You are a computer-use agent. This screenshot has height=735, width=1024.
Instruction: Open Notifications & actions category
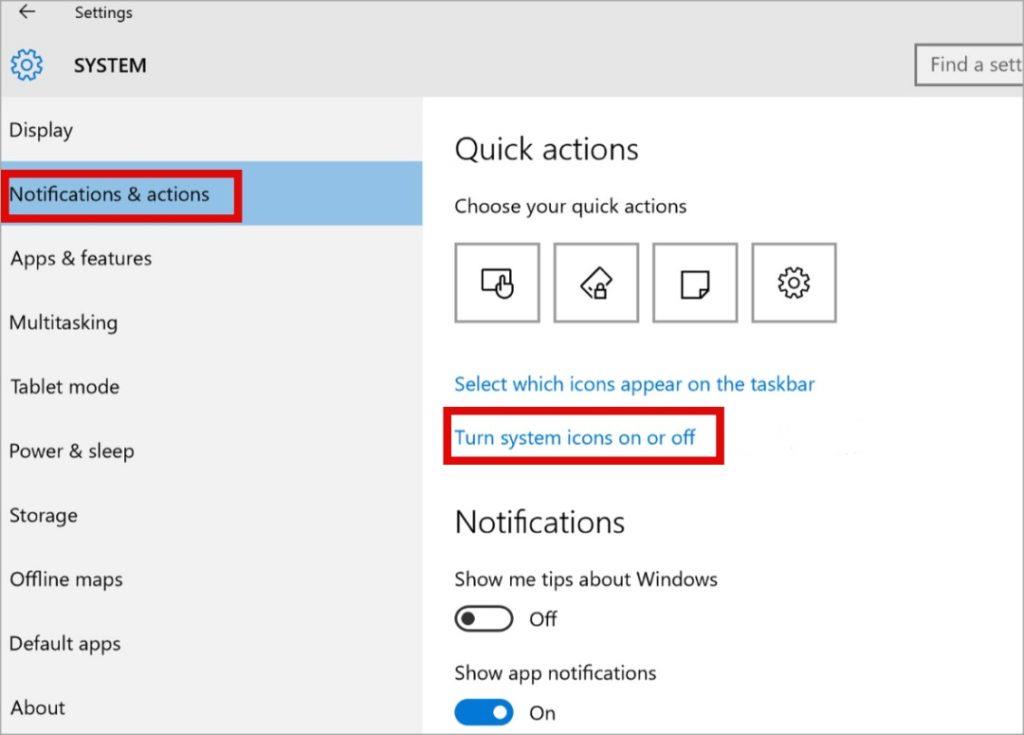[212, 194]
